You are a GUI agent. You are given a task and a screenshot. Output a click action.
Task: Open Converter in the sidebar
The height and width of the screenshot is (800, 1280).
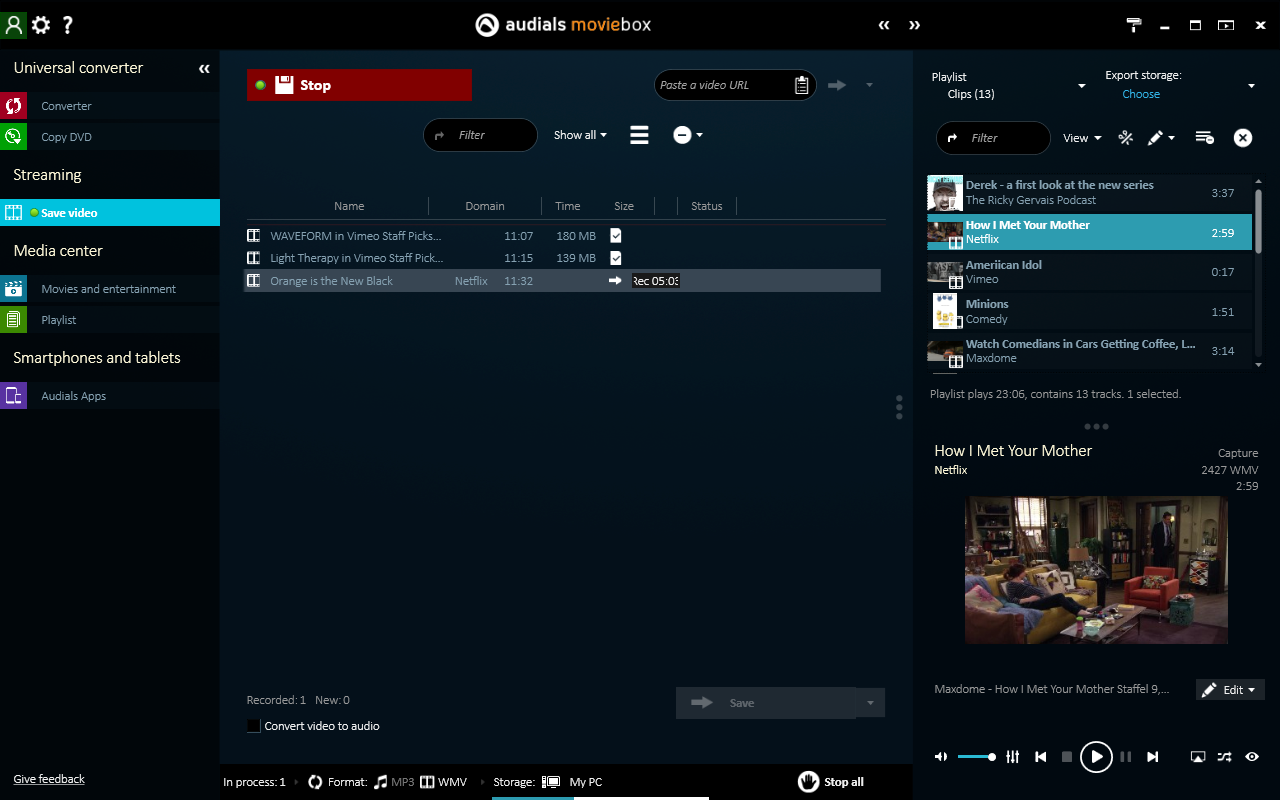(x=66, y=106)
